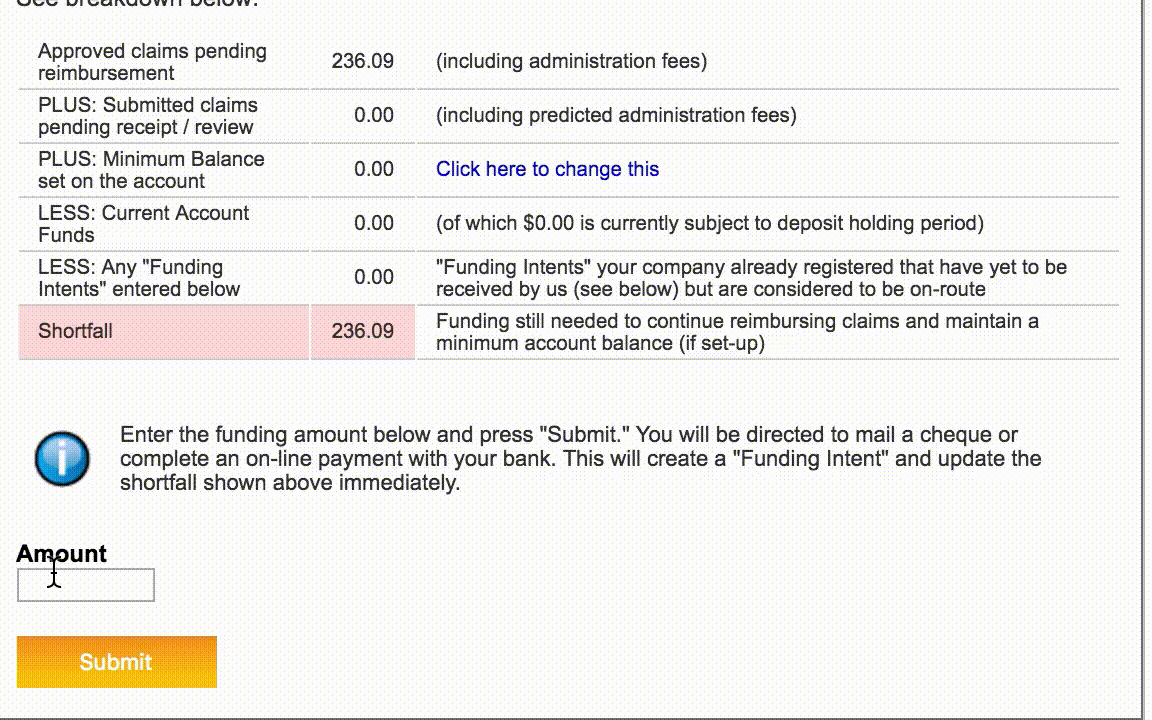Click the 0.00 value in Funding Intents row
This screenshot has width=1152, height=720.
coord(373,277)
